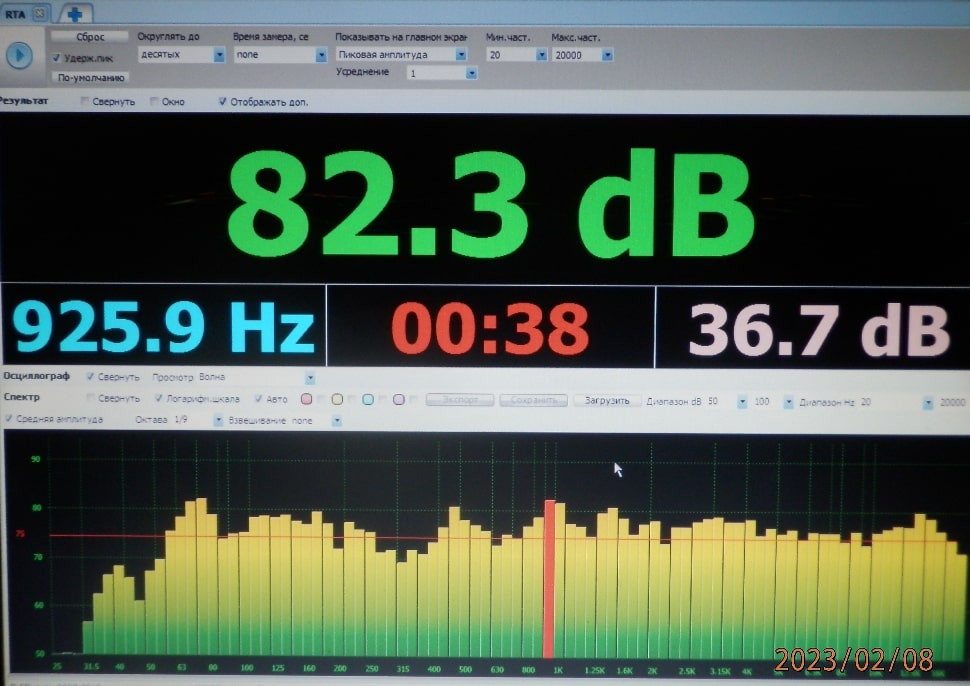The image size is (970, 686).
Task: Click the По-умолчанию defaults button
Action: [91, 77]
